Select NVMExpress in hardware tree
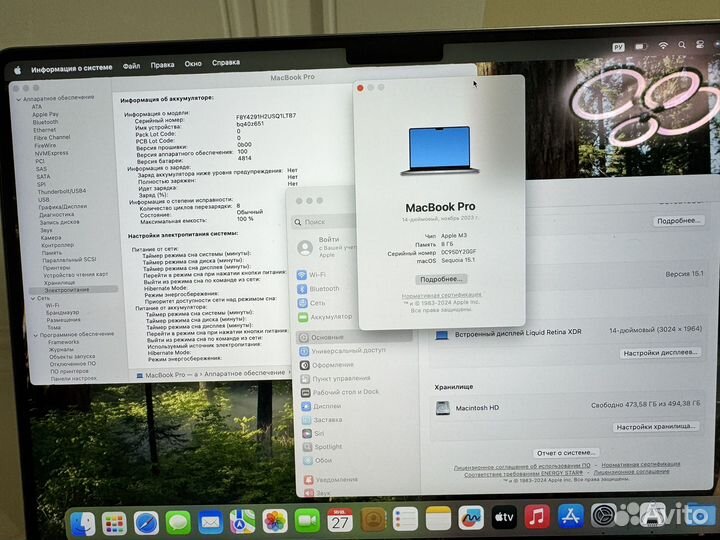The height and width of the screenshot is (540, 720). point(51,153)
